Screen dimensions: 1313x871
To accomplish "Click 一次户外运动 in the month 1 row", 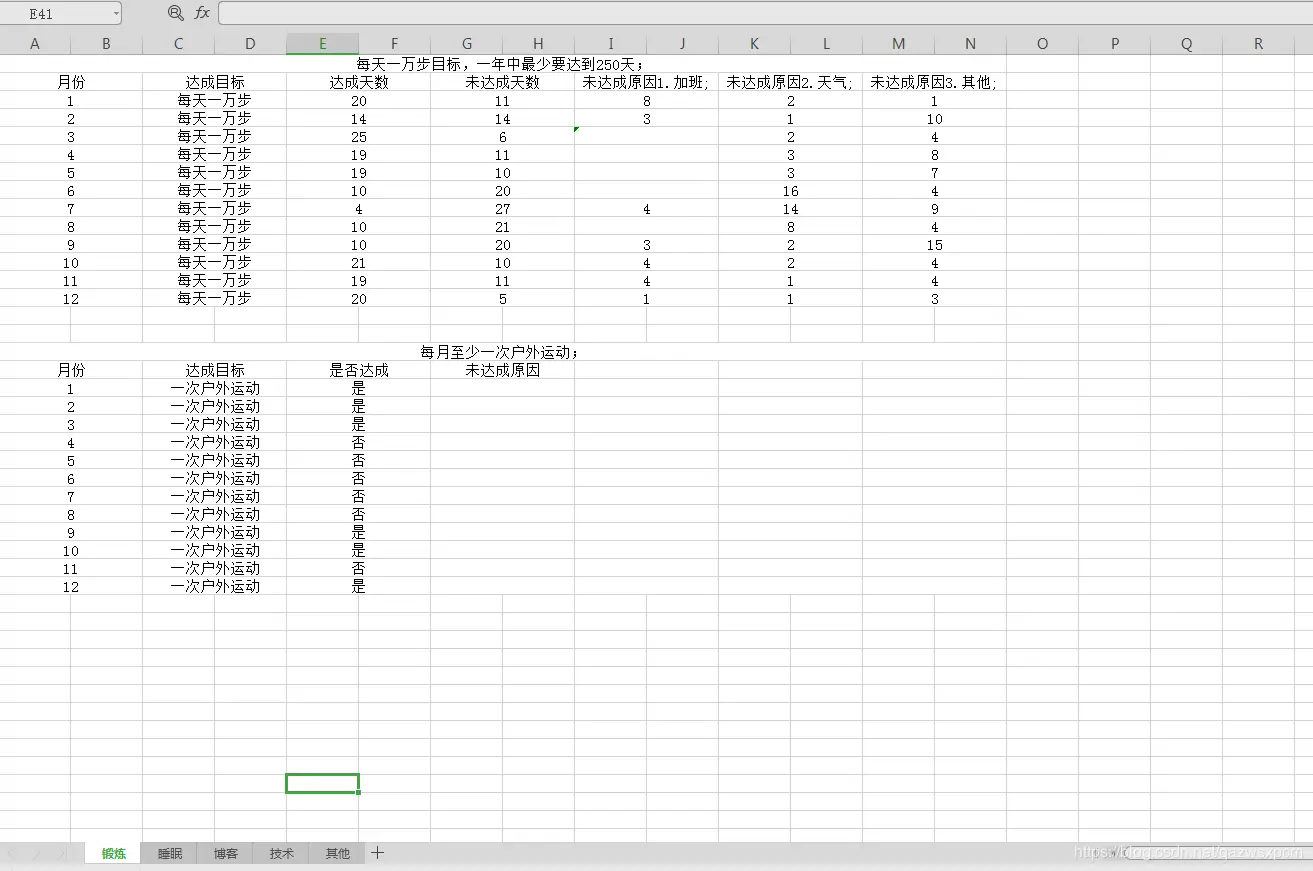I will click(x=215, y=388).
